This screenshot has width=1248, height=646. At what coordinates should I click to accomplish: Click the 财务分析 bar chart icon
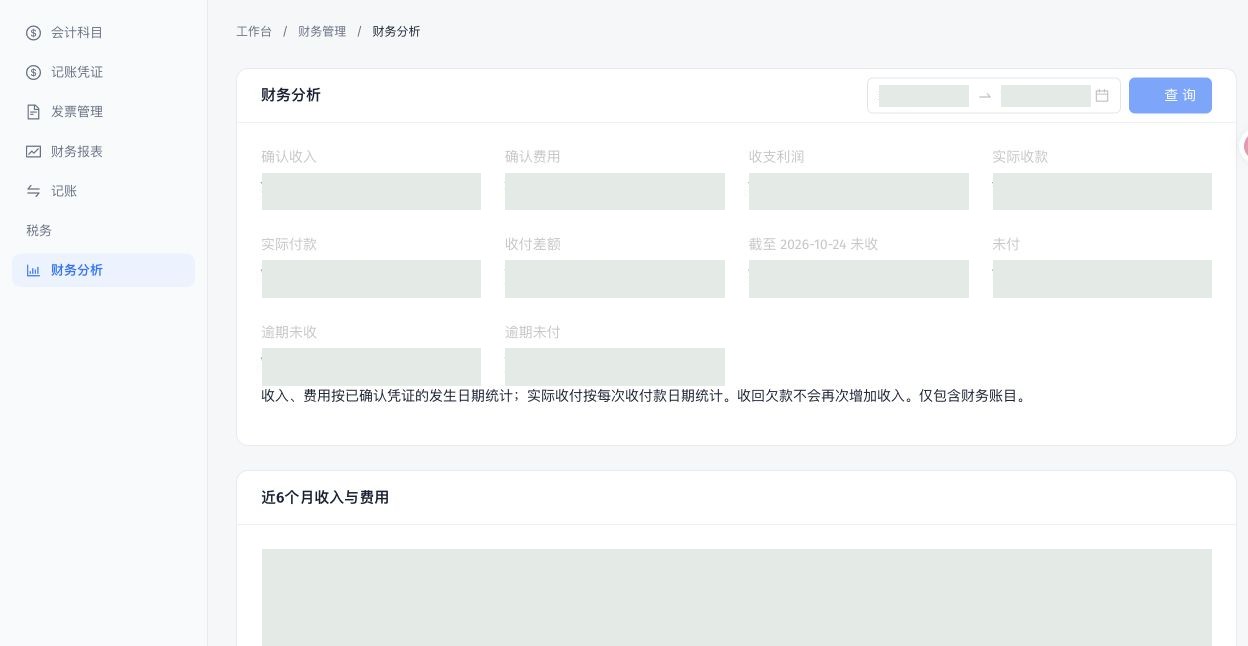(x=33, y=270)
